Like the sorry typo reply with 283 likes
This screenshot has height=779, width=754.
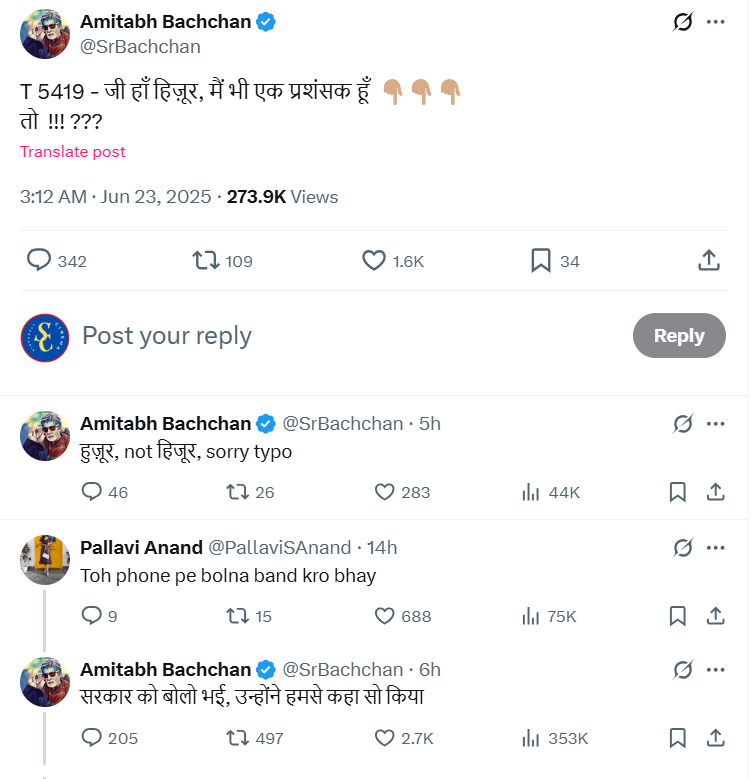coord(386,492)
